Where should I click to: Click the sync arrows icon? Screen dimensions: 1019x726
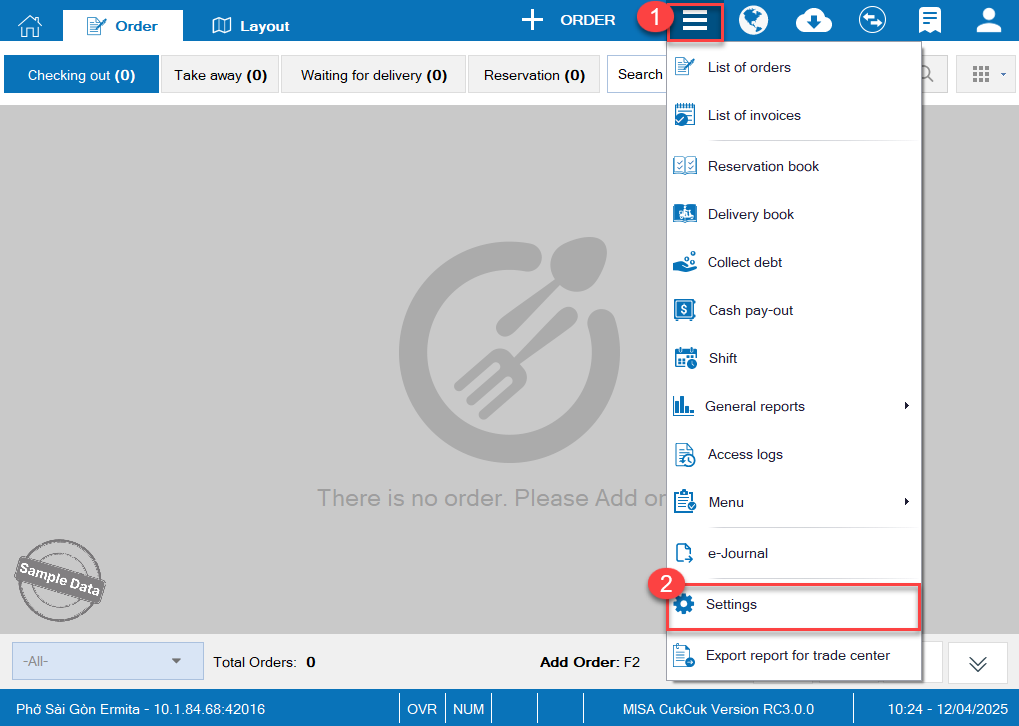click(x=872, y=21)
